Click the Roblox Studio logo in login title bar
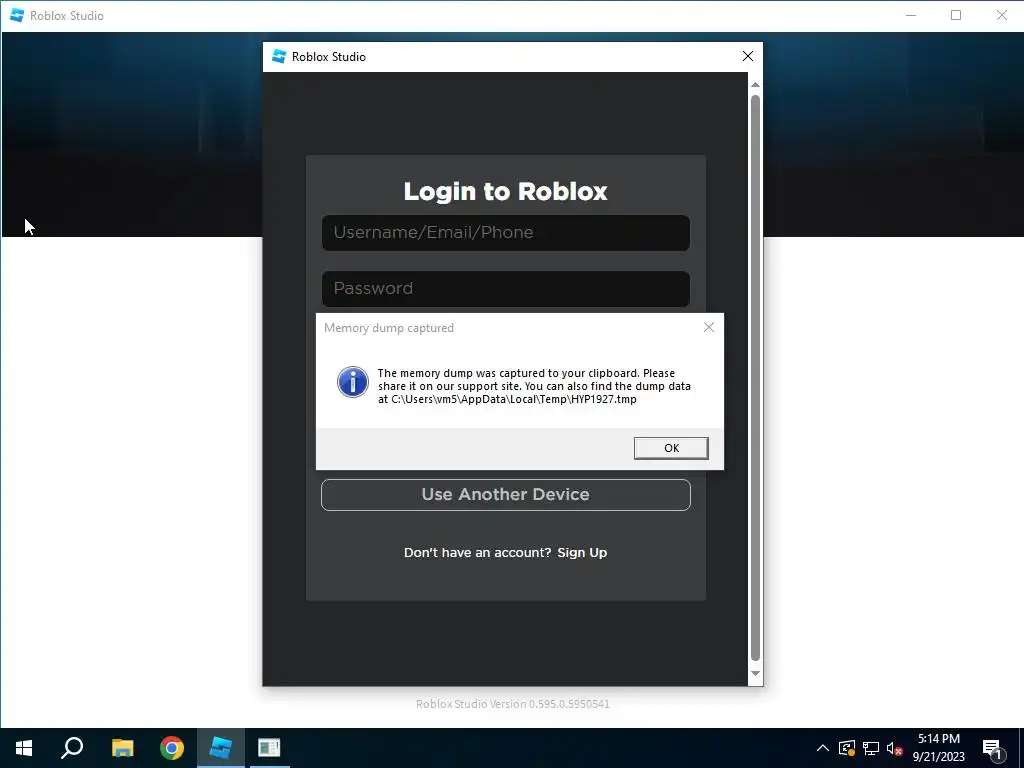The image size is (1024, 768). [279, 56]
